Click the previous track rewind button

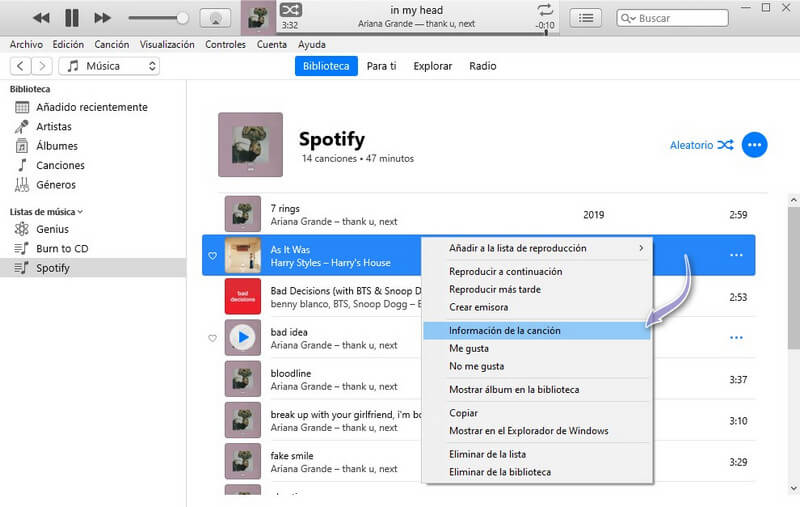pos(41,18)
